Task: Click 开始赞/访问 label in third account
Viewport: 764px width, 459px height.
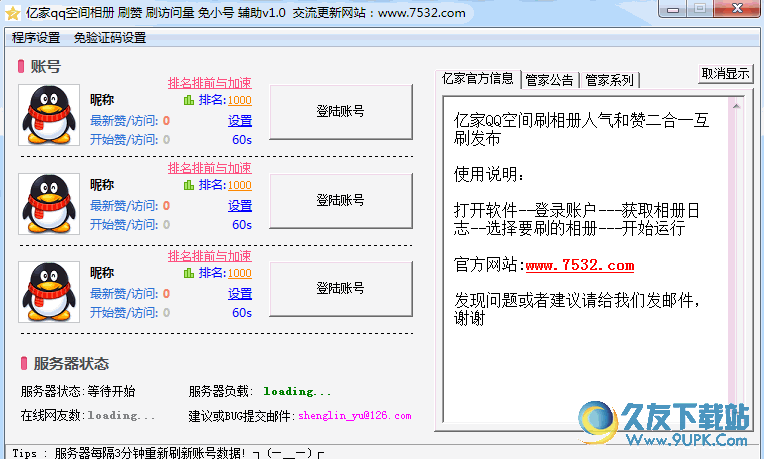Action: (124, 313)
